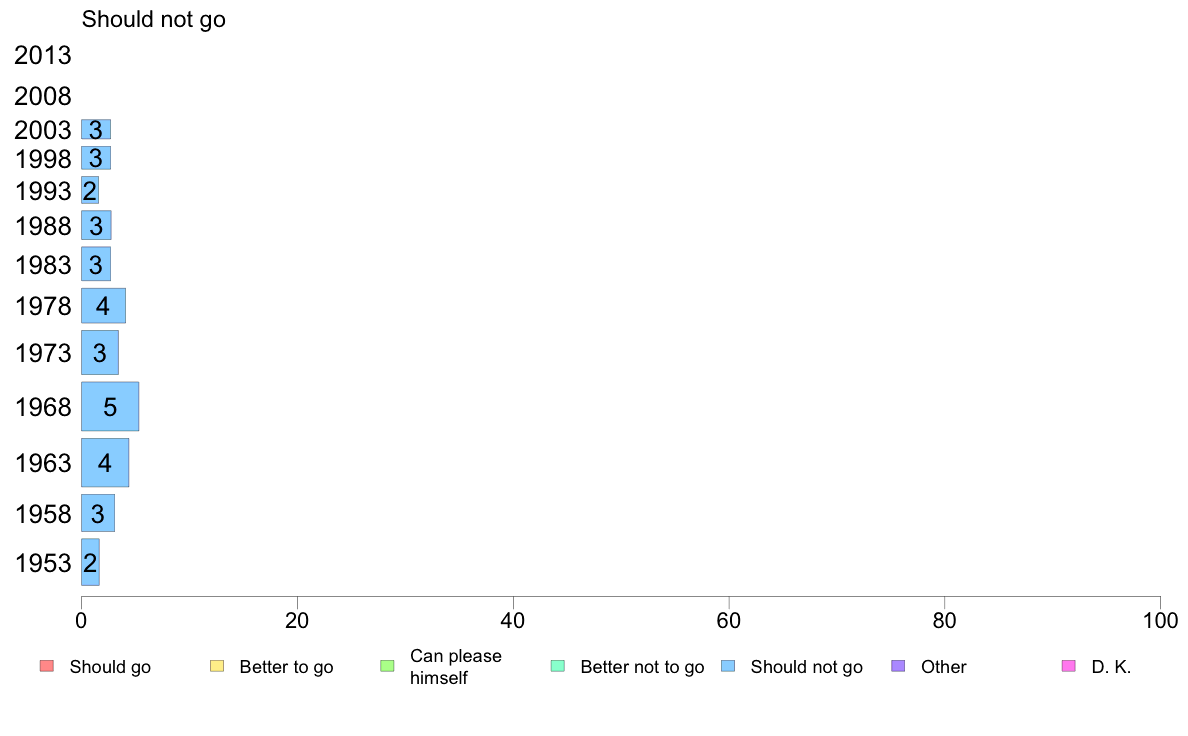Select the 1993 bar showing 2

[x=89, y=190]
